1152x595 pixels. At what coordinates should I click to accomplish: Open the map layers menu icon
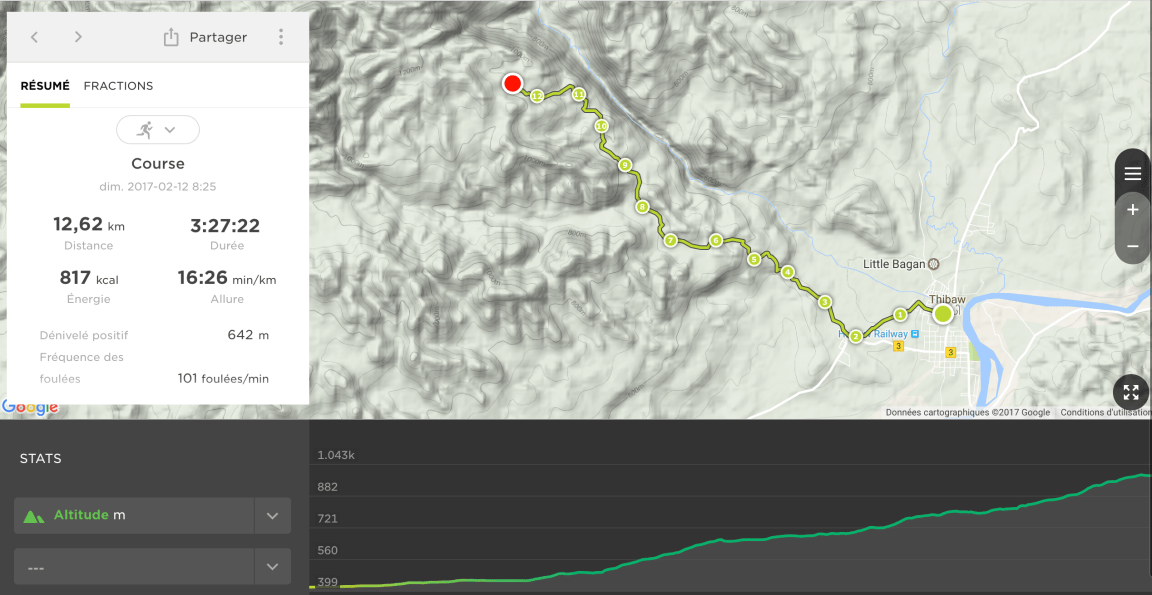pyautogui.click(x=1132, y=174)
